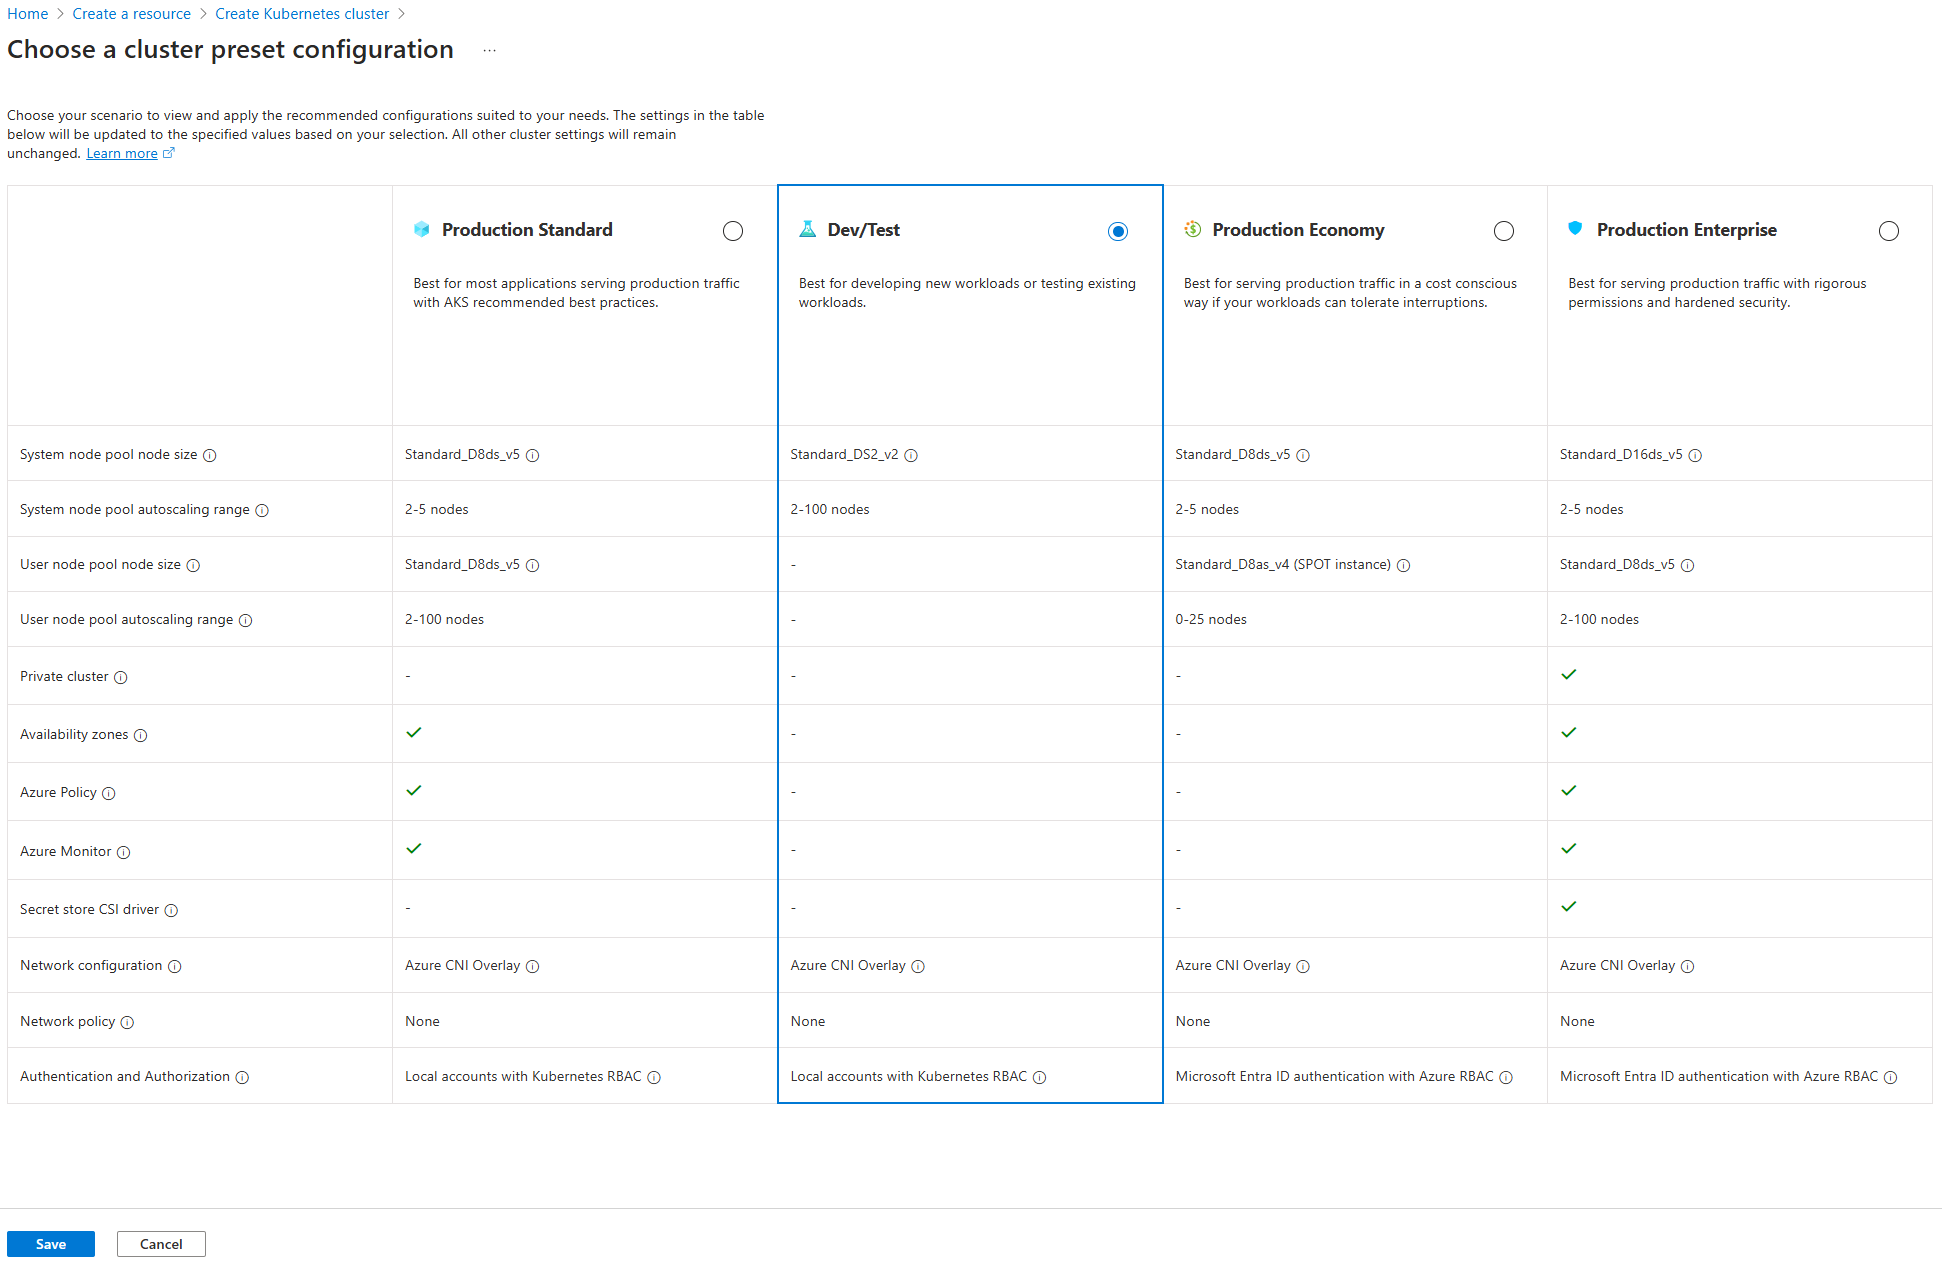Open the ellipsis menu beside page title

point(489,51)
